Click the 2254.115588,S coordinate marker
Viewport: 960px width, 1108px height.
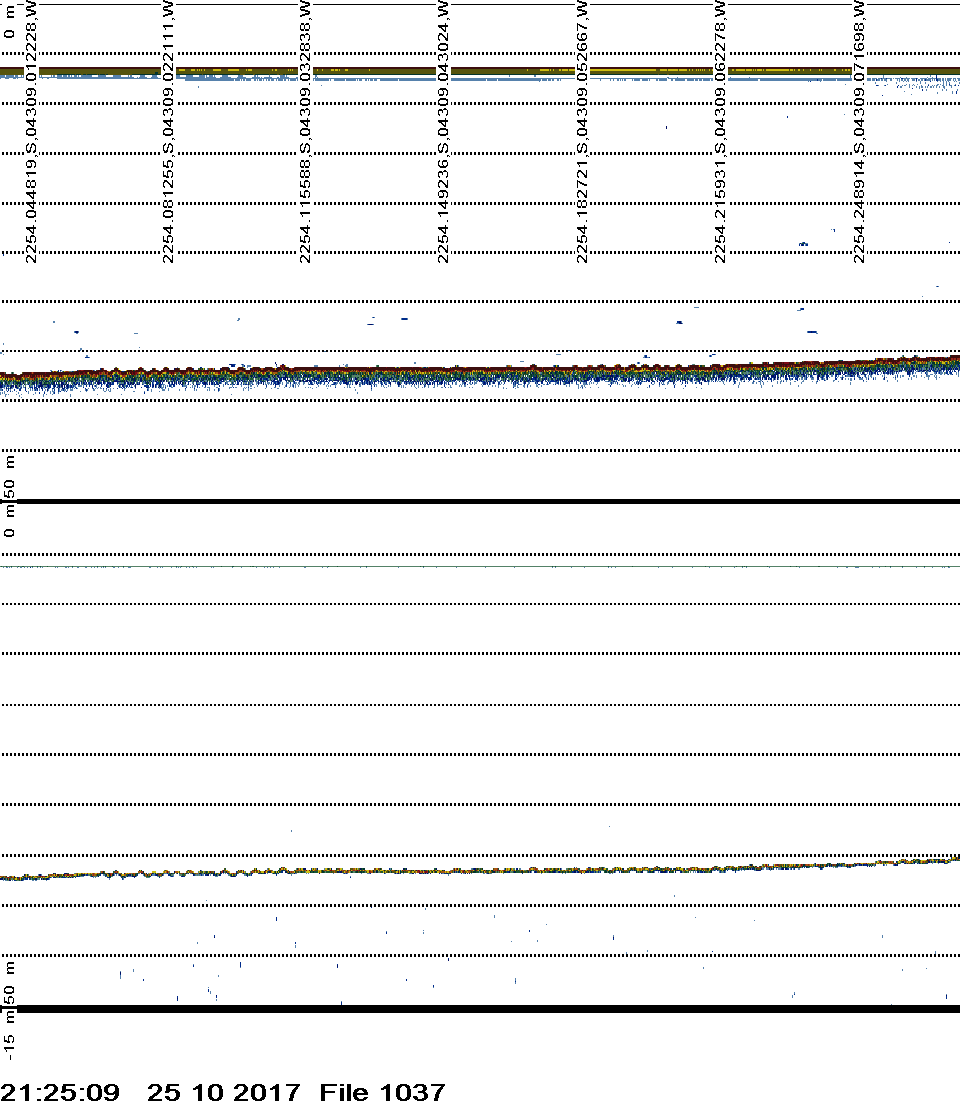[307, 132]
